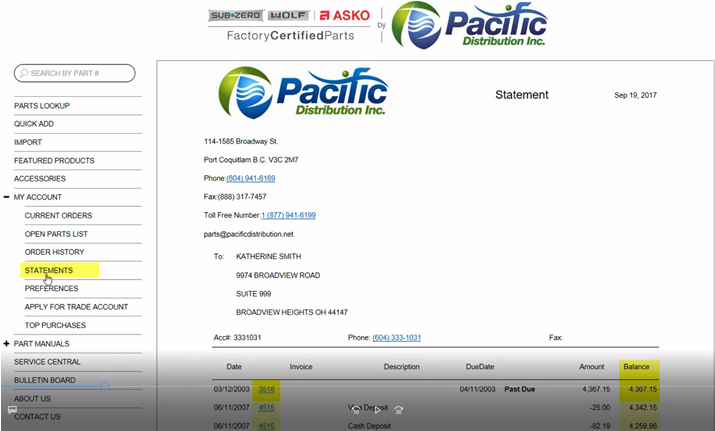Open Service Central
715x431 pixels.
tap(47, 362)
